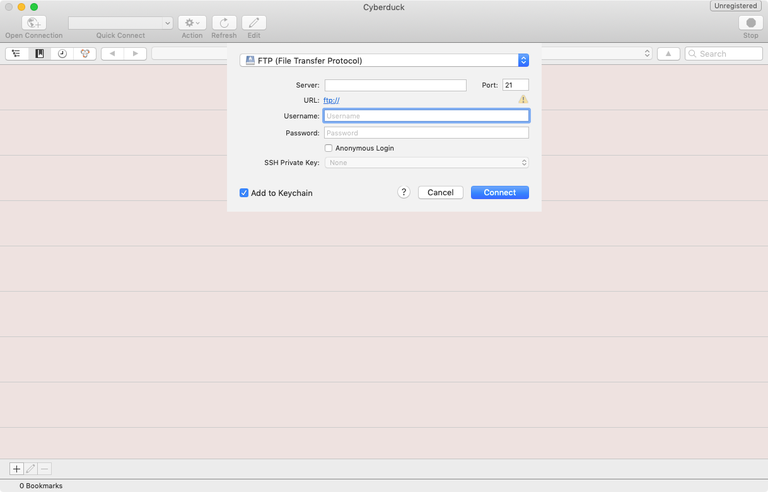The height and width of the screenshot is (492, 768).
Task: Show the Bookmarks view
Action: pyautogui.click(x=39, y=54)
